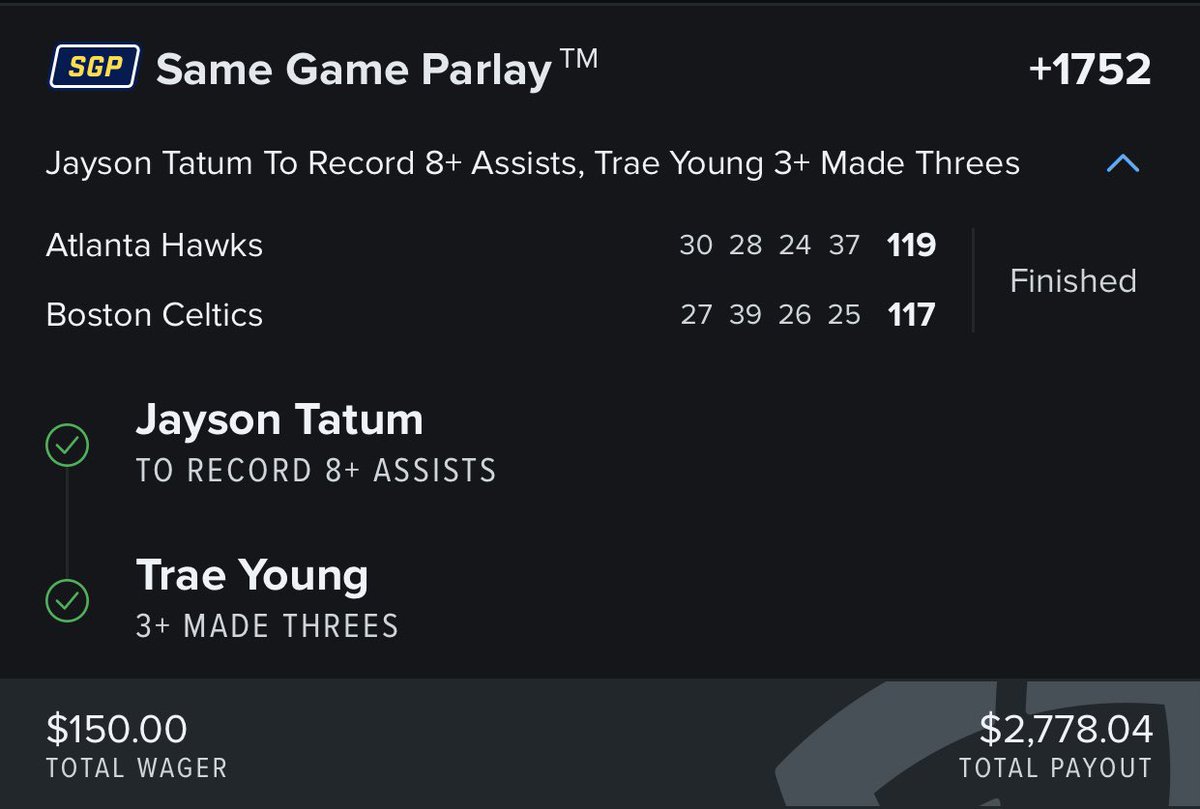Click the To Record 8+ Assists line
1200x809 pixels.
tap(316, 471)
